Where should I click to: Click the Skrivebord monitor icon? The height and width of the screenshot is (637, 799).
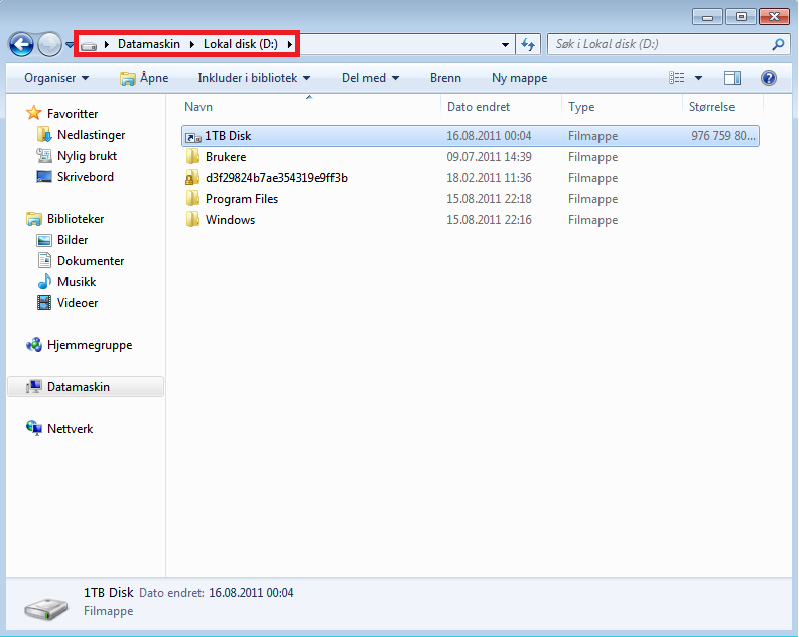tap(44, 176)
